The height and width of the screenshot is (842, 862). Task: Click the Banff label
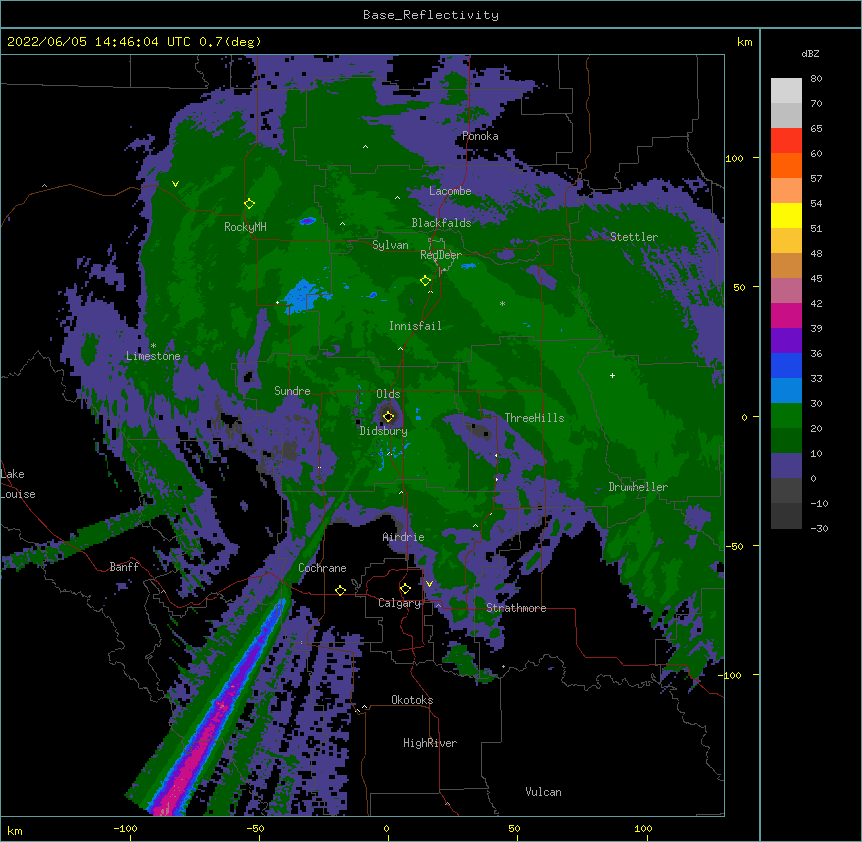click(x=124, y=567)
